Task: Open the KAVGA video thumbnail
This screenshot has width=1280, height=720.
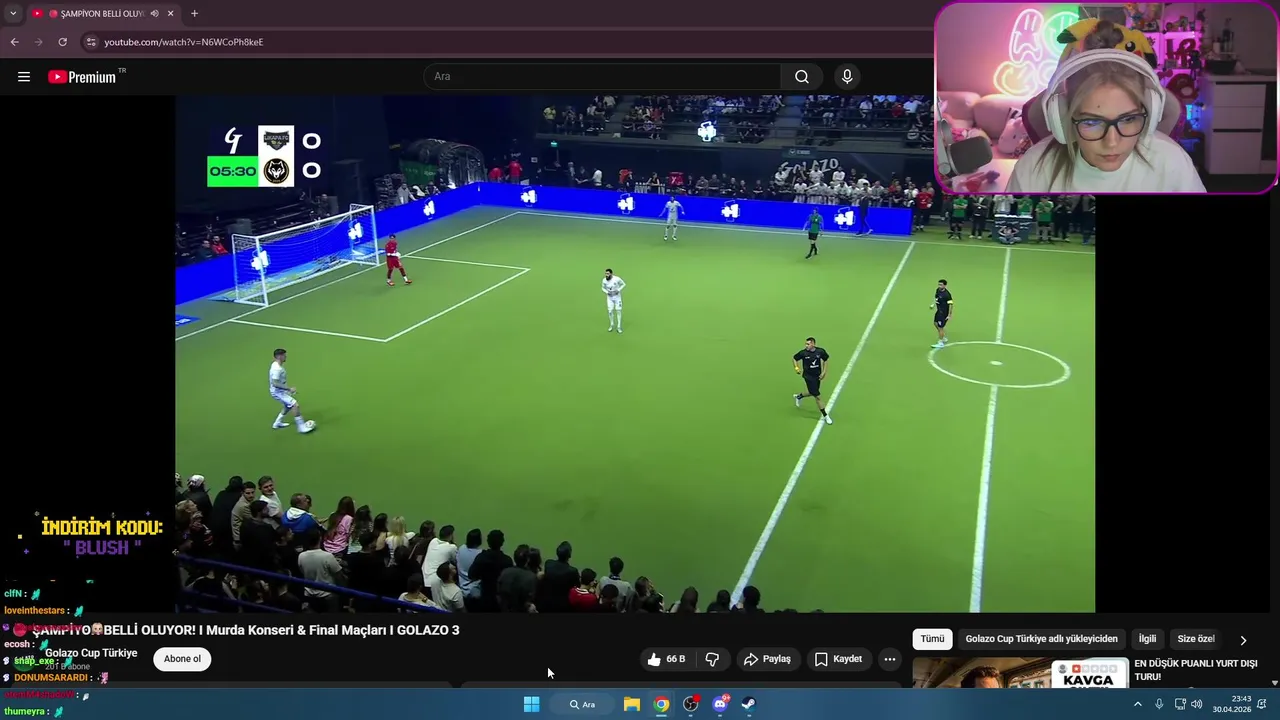Action: [1020, 673]
